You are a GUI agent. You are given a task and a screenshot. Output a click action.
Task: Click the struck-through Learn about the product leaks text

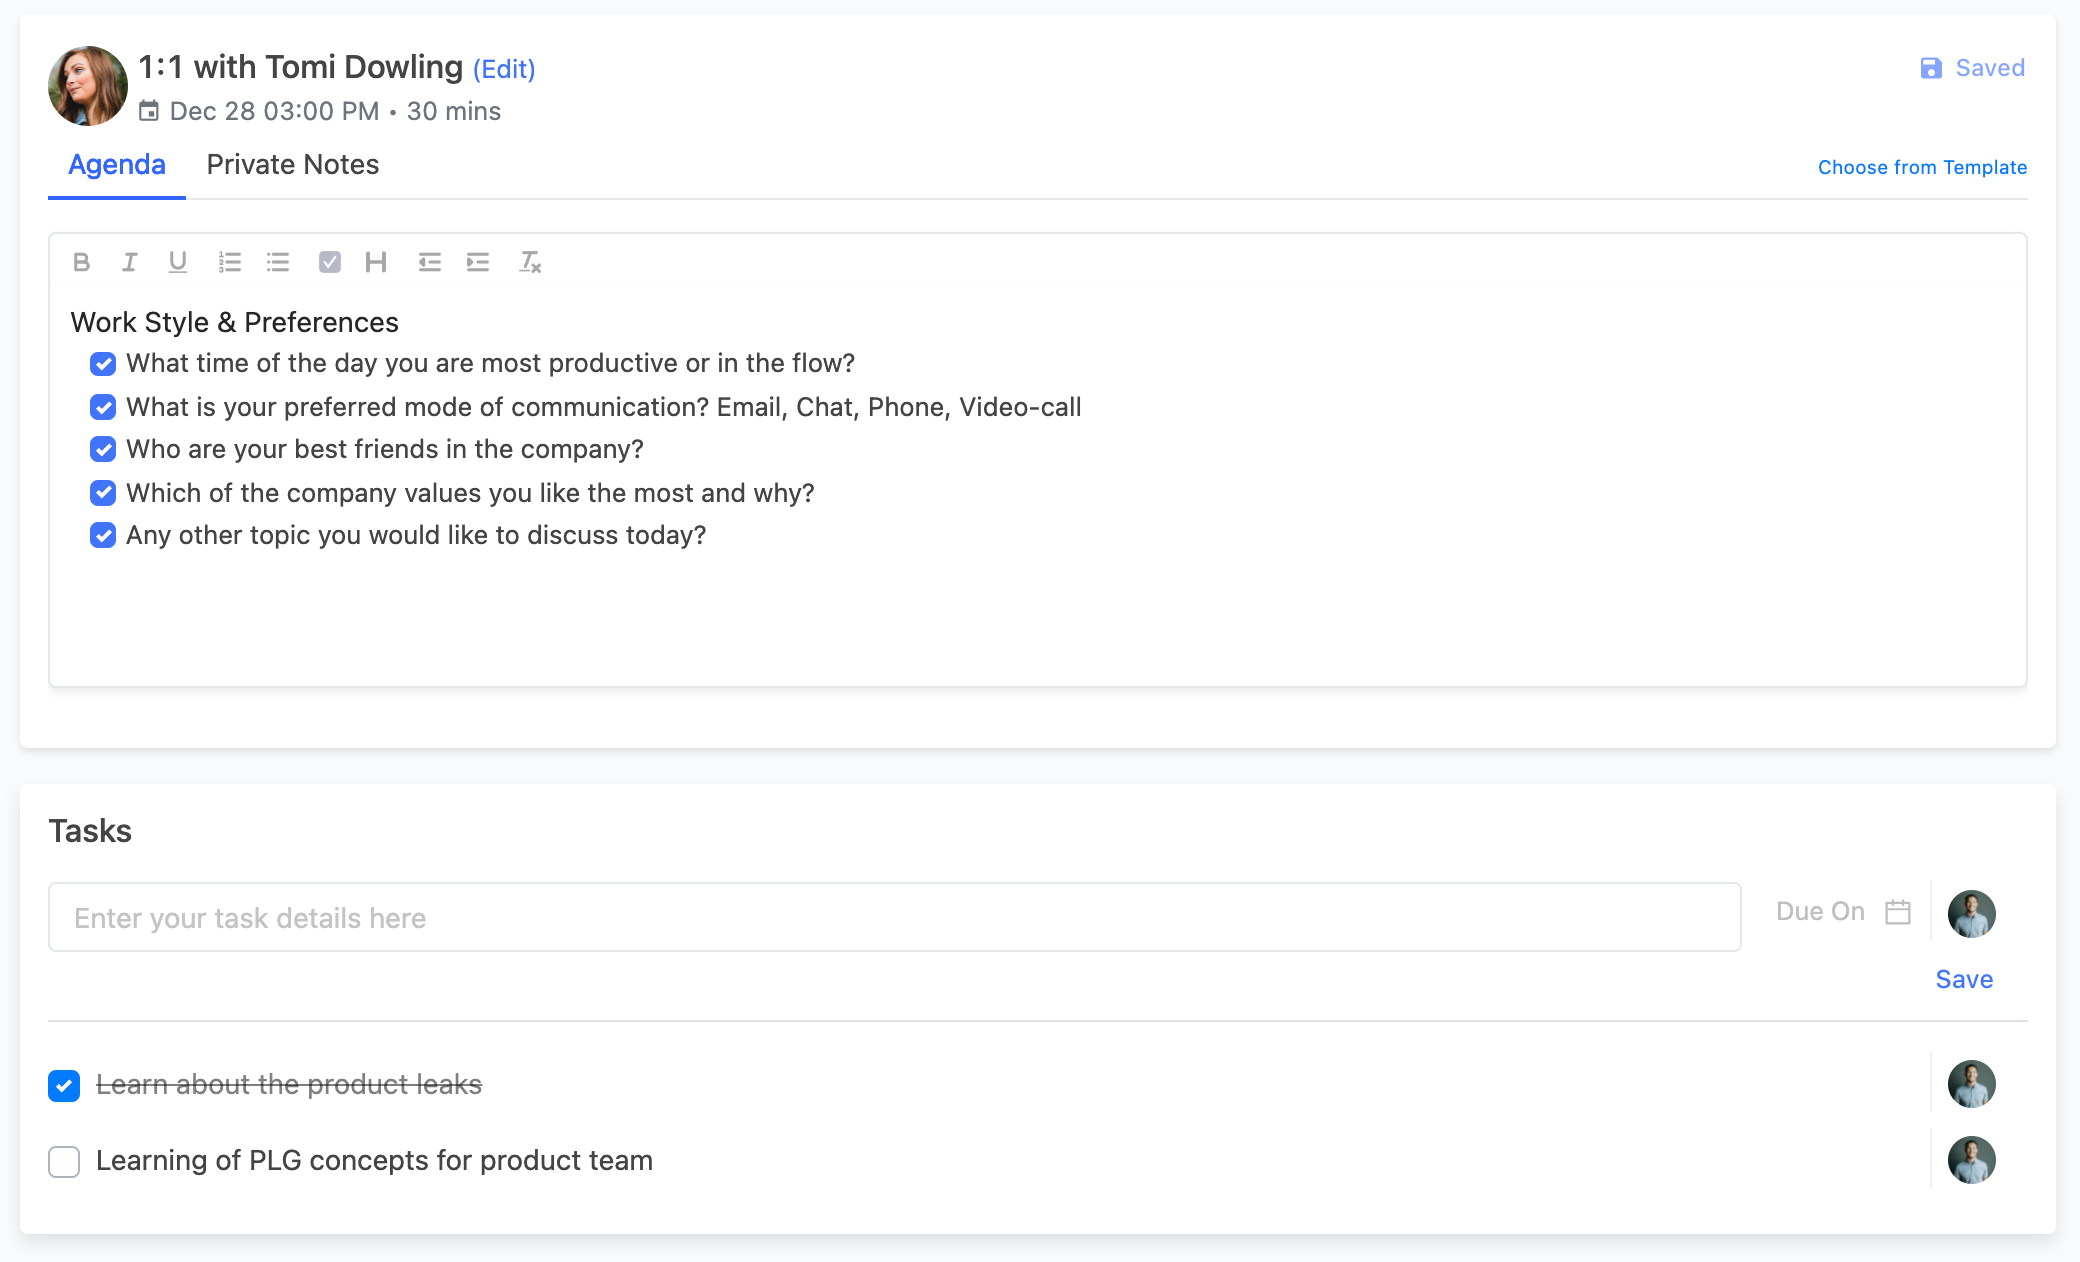(x=289, y=1085)
